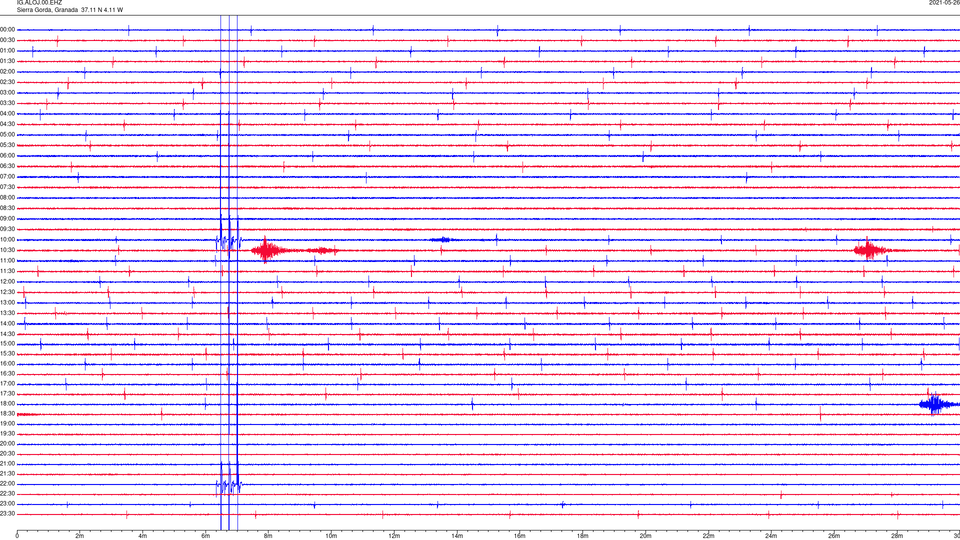Click the station code IG.ALOJ.00.EHZ header
The width and height of the screenshot is (960, 540).
(39, 3)
